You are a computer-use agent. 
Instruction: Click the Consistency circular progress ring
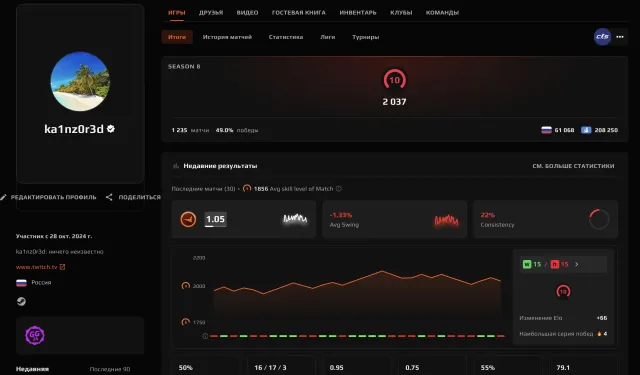pyautogui.click(x=599, y=219)
